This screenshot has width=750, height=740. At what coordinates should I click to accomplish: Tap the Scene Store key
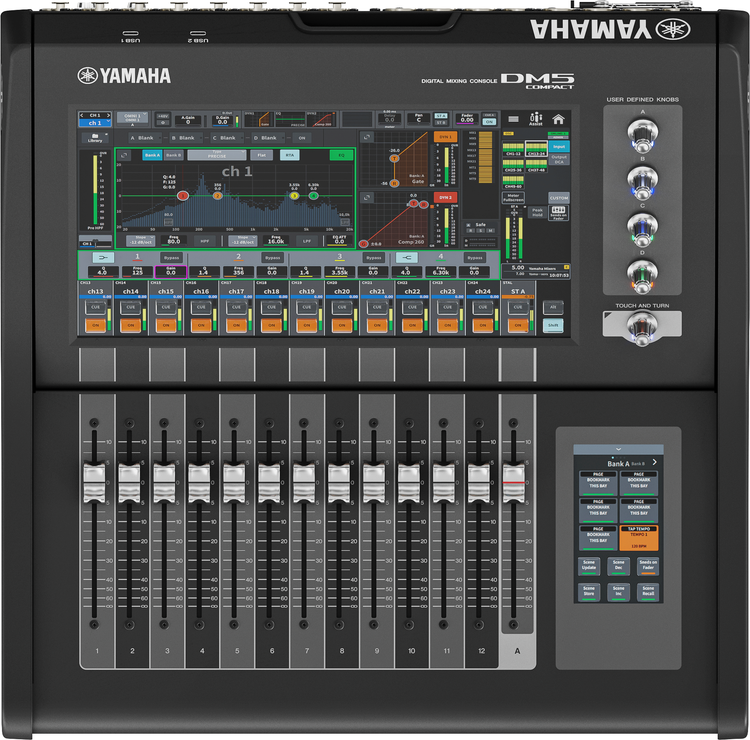[x=589, y=591]
